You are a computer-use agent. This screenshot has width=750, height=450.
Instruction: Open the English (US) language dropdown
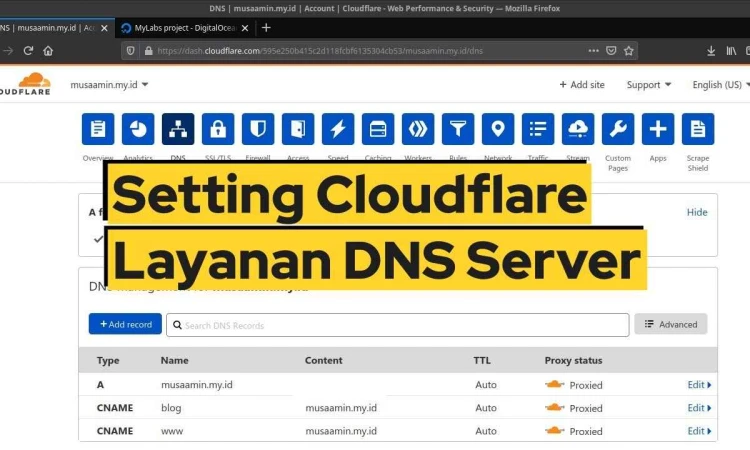(721, 85)
